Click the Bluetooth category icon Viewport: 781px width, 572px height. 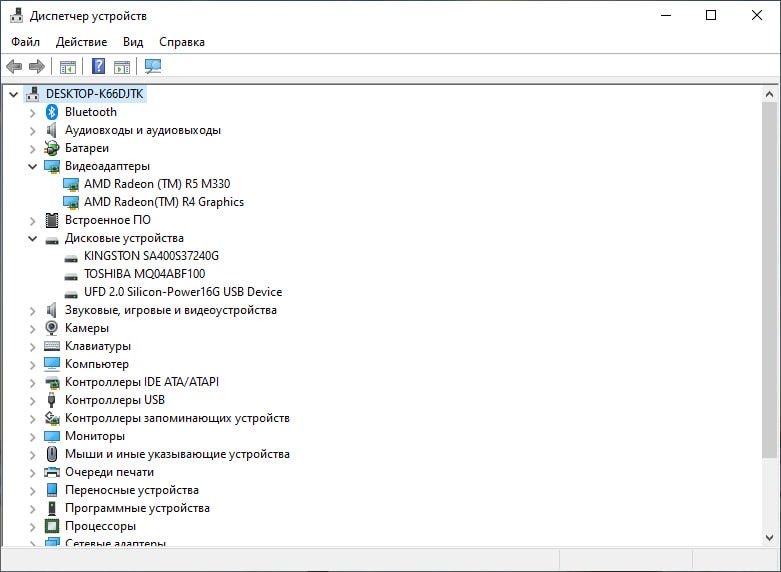pos(52,112)
